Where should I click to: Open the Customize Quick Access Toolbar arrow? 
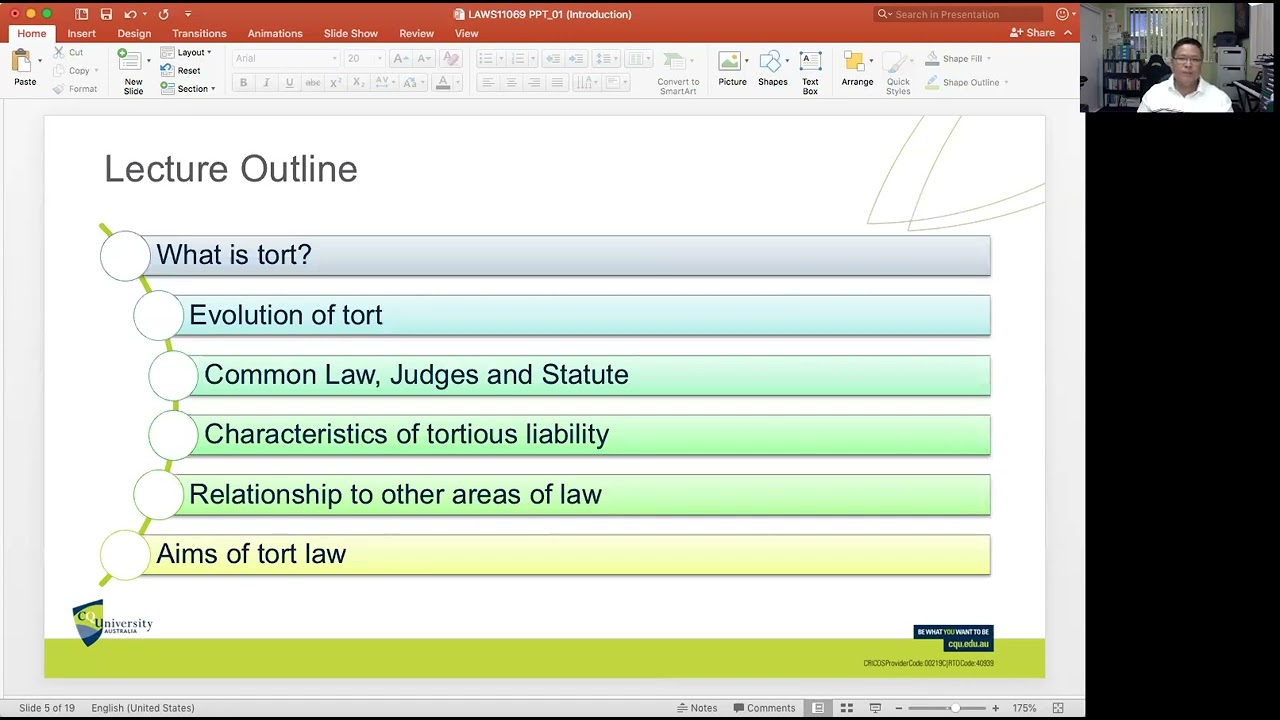[187, 14]
